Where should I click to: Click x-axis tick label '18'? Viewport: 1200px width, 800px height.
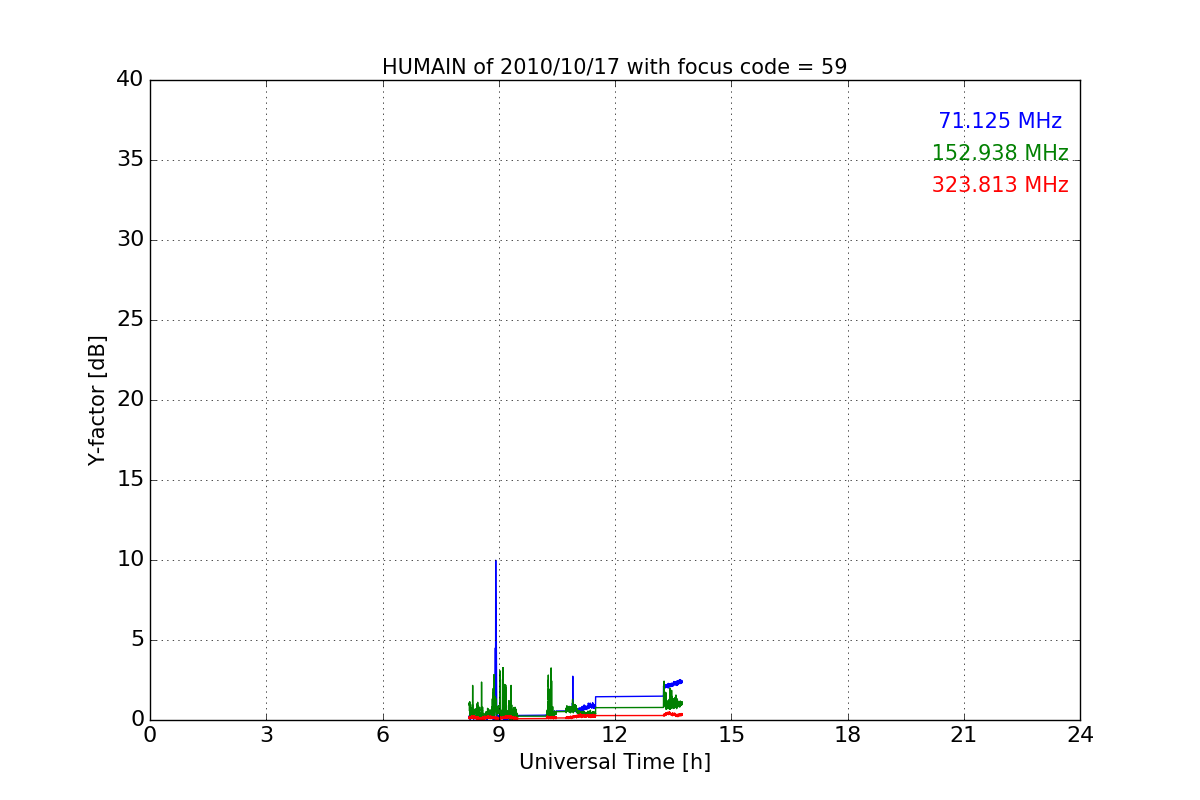coord(848,735)
